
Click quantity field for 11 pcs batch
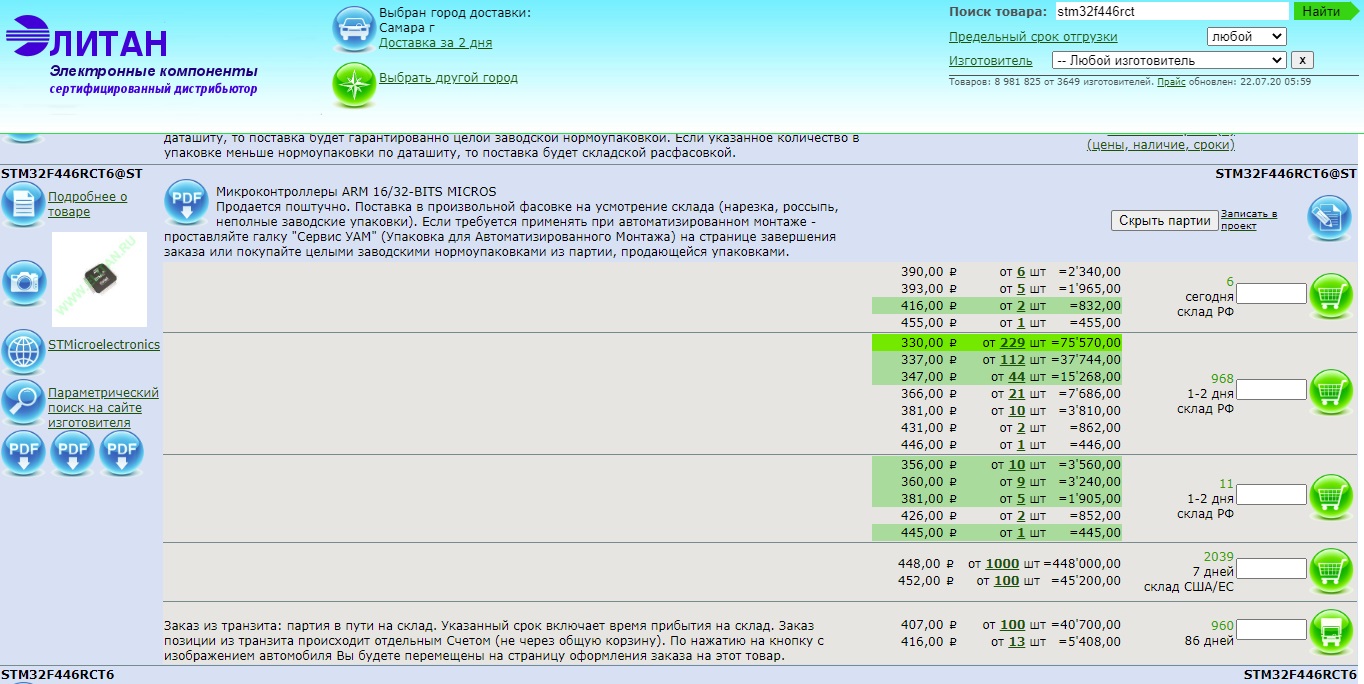tap(1271, 495)
